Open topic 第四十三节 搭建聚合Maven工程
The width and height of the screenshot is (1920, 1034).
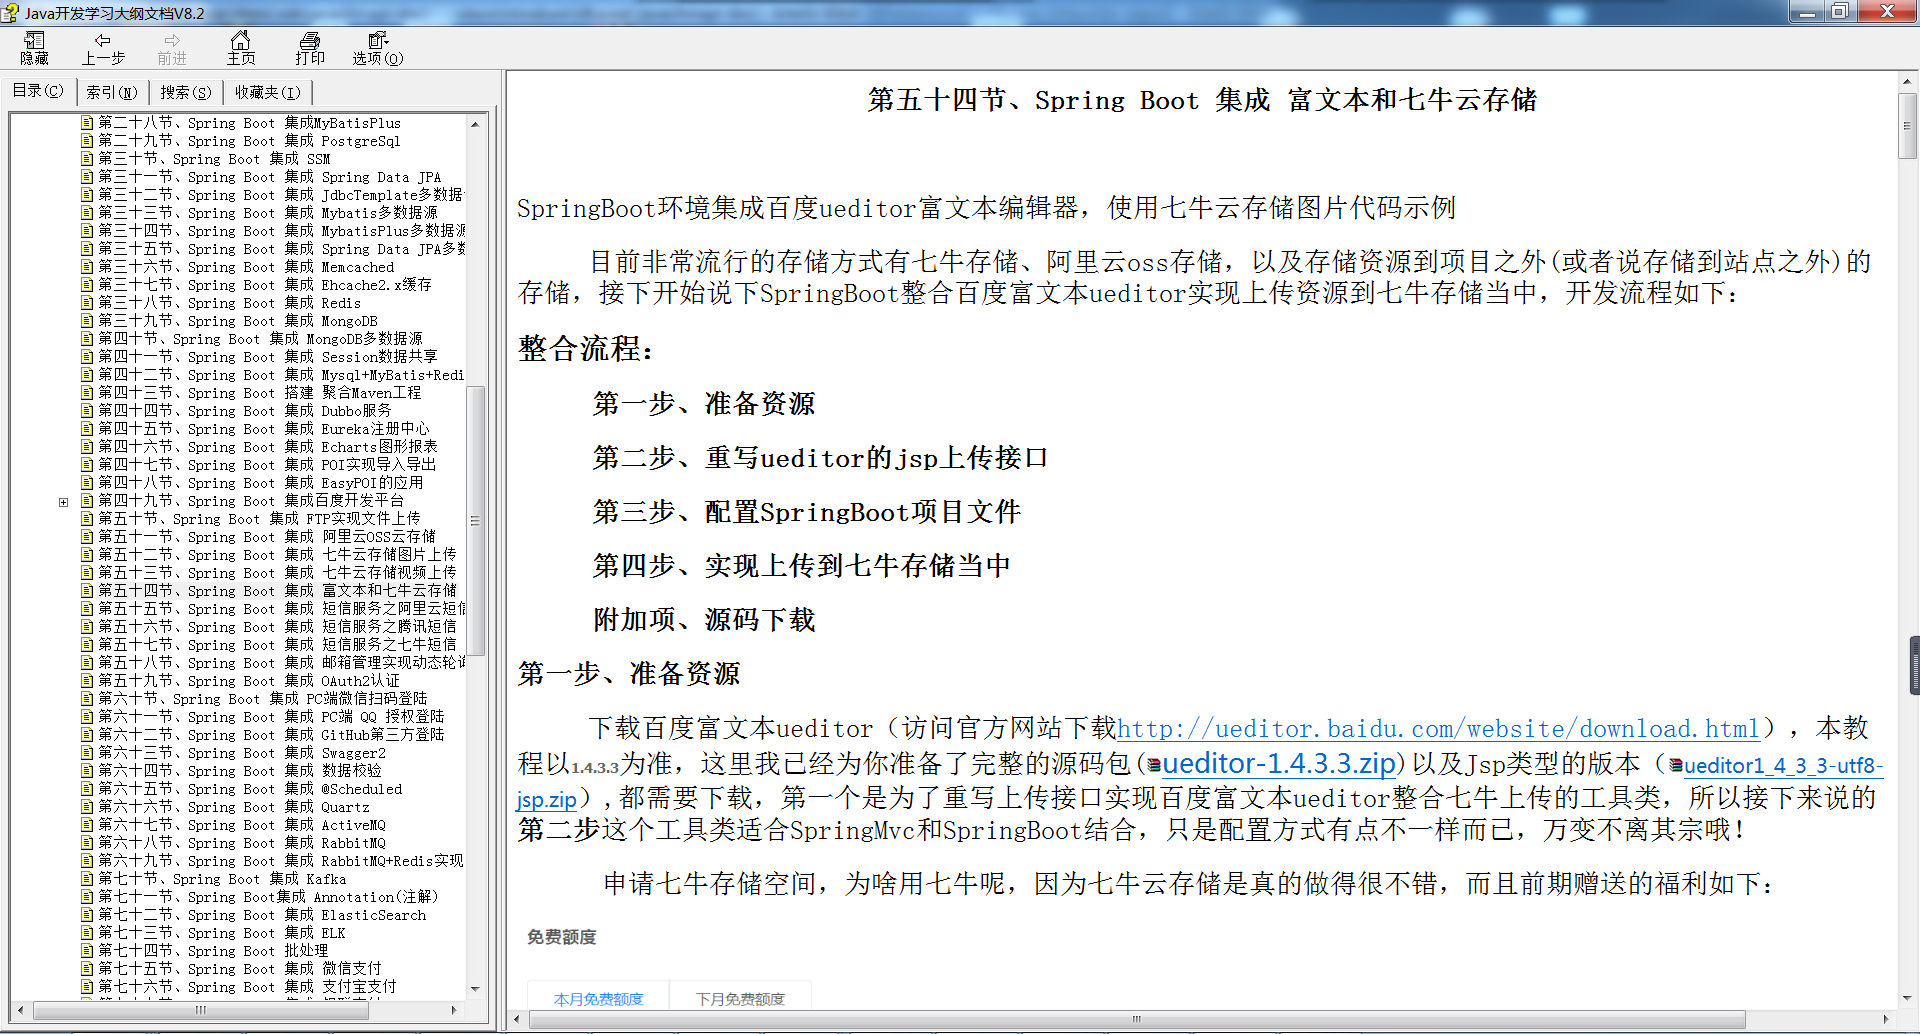(x=260, y=393)
